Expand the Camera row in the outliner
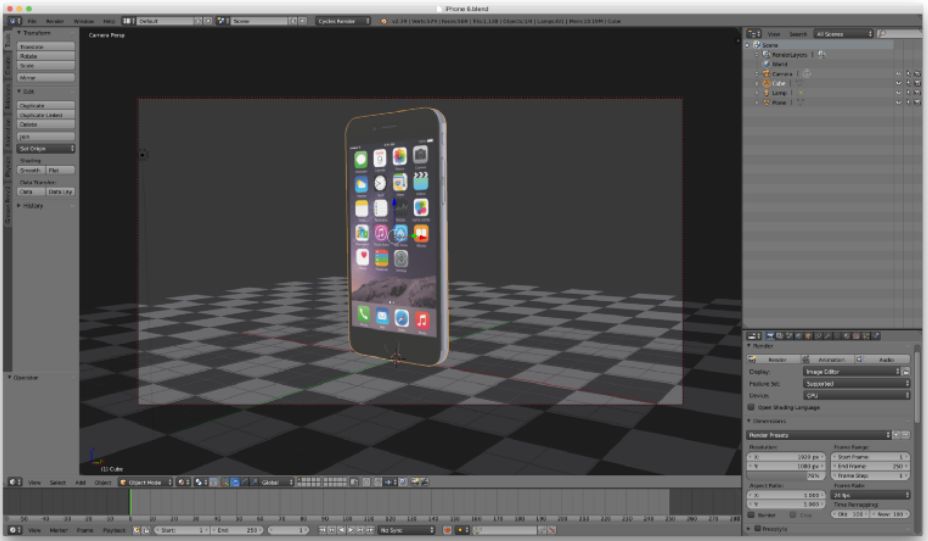This screenshot has width=928, height=541. 757,73
